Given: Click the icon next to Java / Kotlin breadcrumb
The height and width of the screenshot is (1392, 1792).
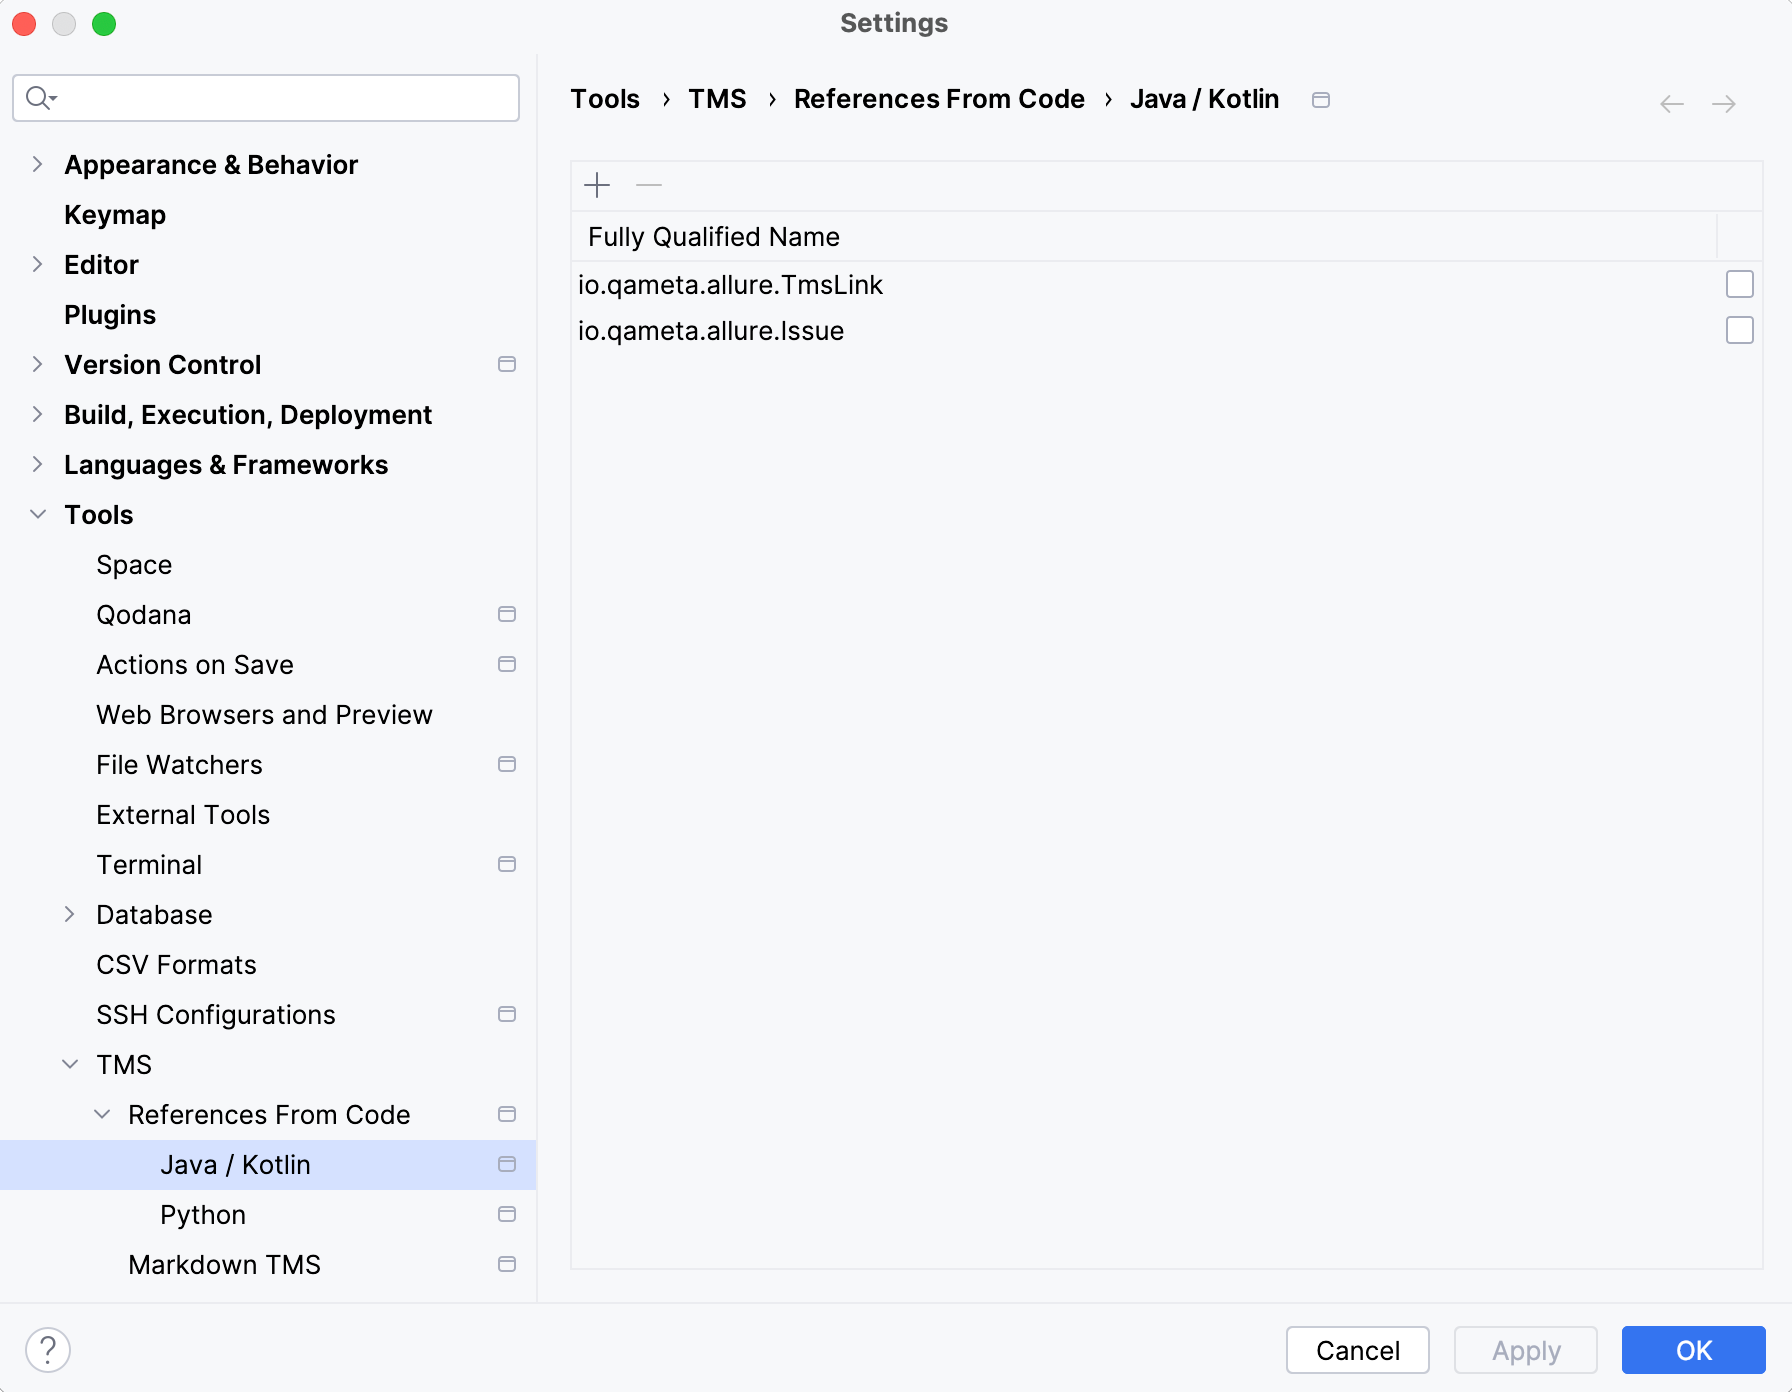Looking at the screenshot, I should pyautogui.click(x=1320, y=100).
